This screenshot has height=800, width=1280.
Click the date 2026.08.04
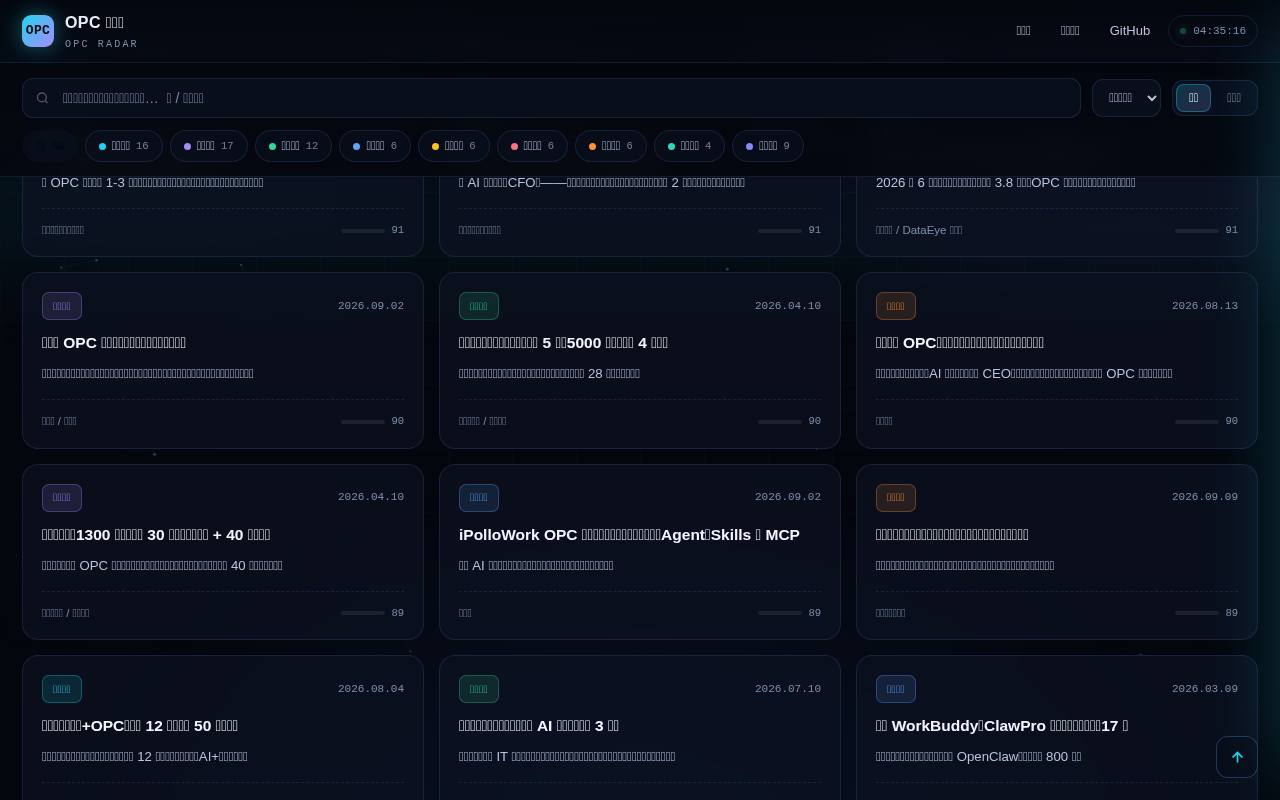(371, 689)
